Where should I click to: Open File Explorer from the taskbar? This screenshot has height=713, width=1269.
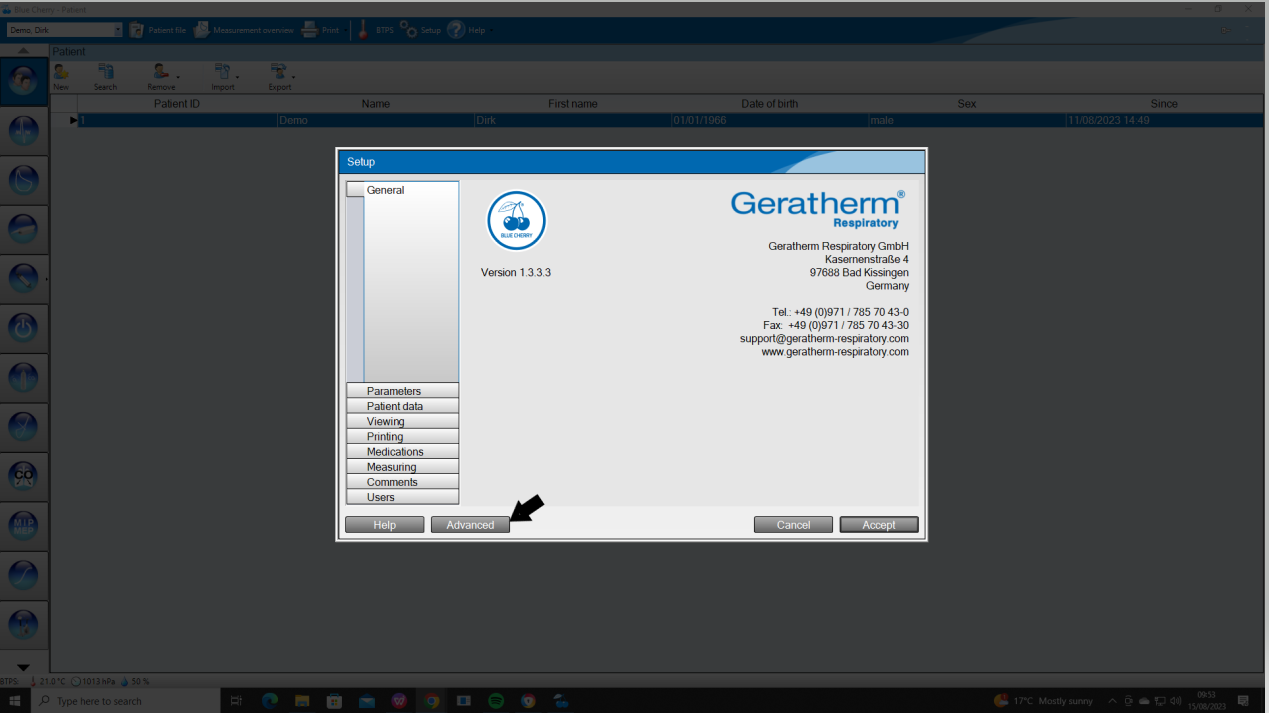point(302,701)
